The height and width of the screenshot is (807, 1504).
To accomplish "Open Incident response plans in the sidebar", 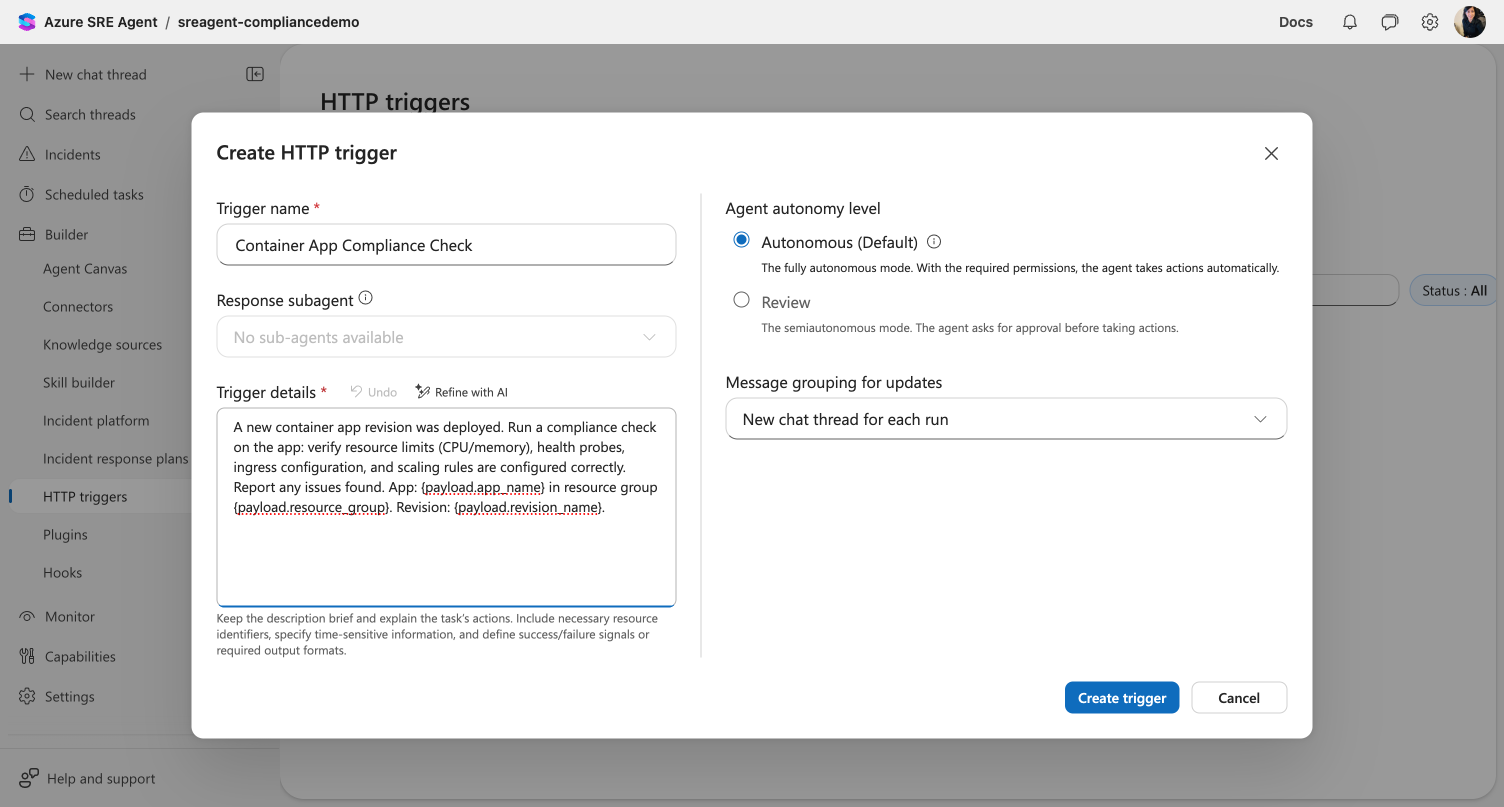I will pos(115,459).
